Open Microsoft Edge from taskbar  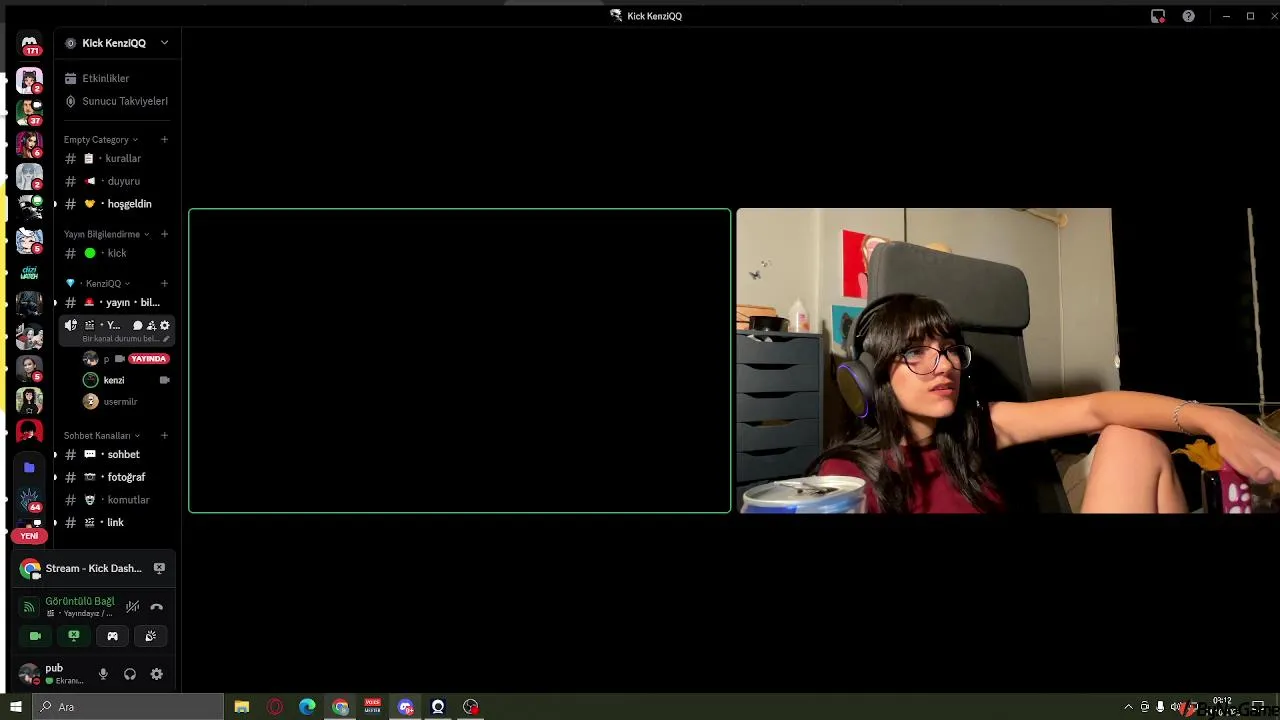308,707
